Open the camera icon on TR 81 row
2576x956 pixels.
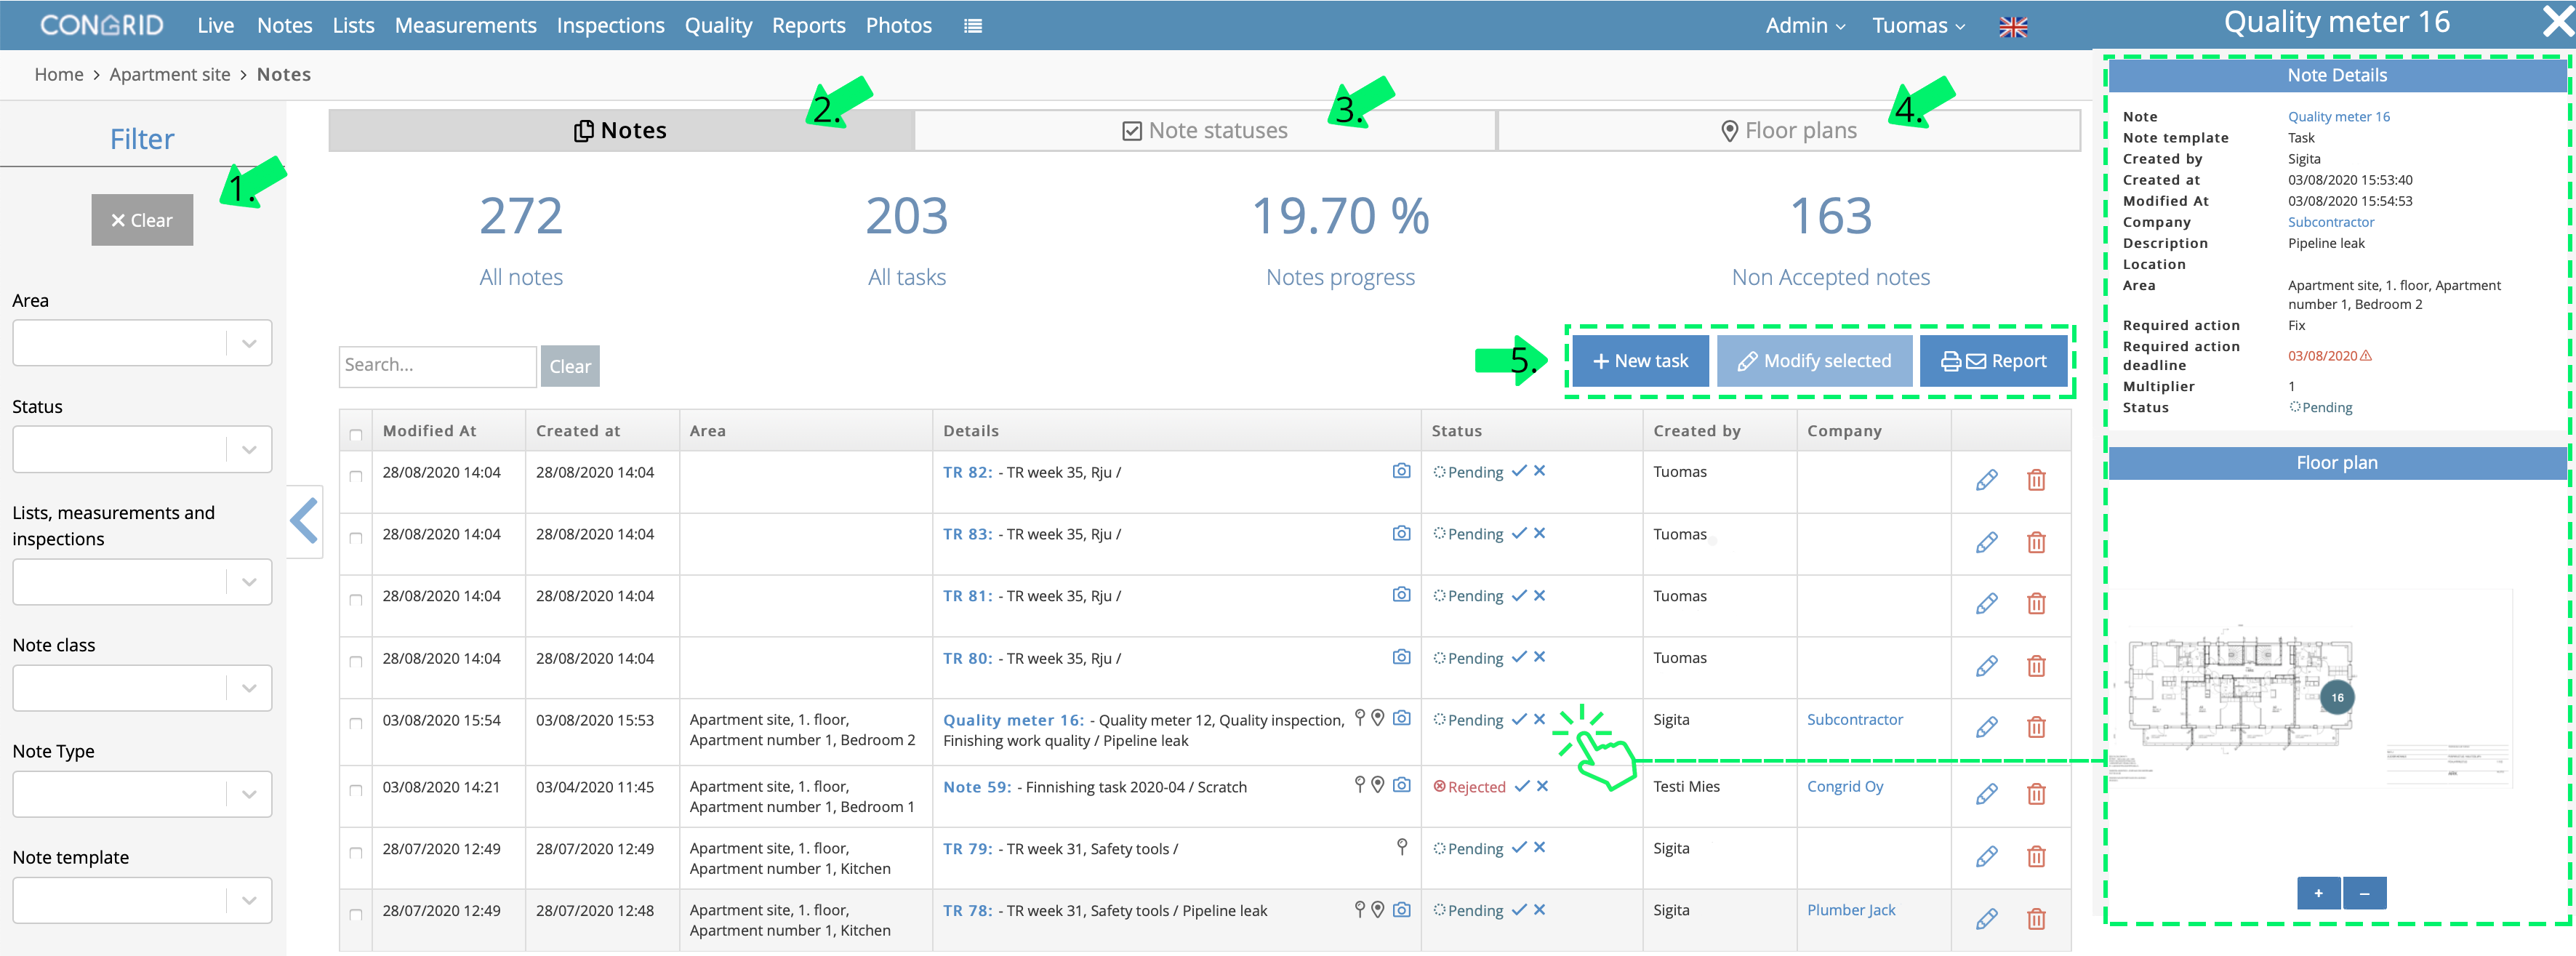[1402, 595]
